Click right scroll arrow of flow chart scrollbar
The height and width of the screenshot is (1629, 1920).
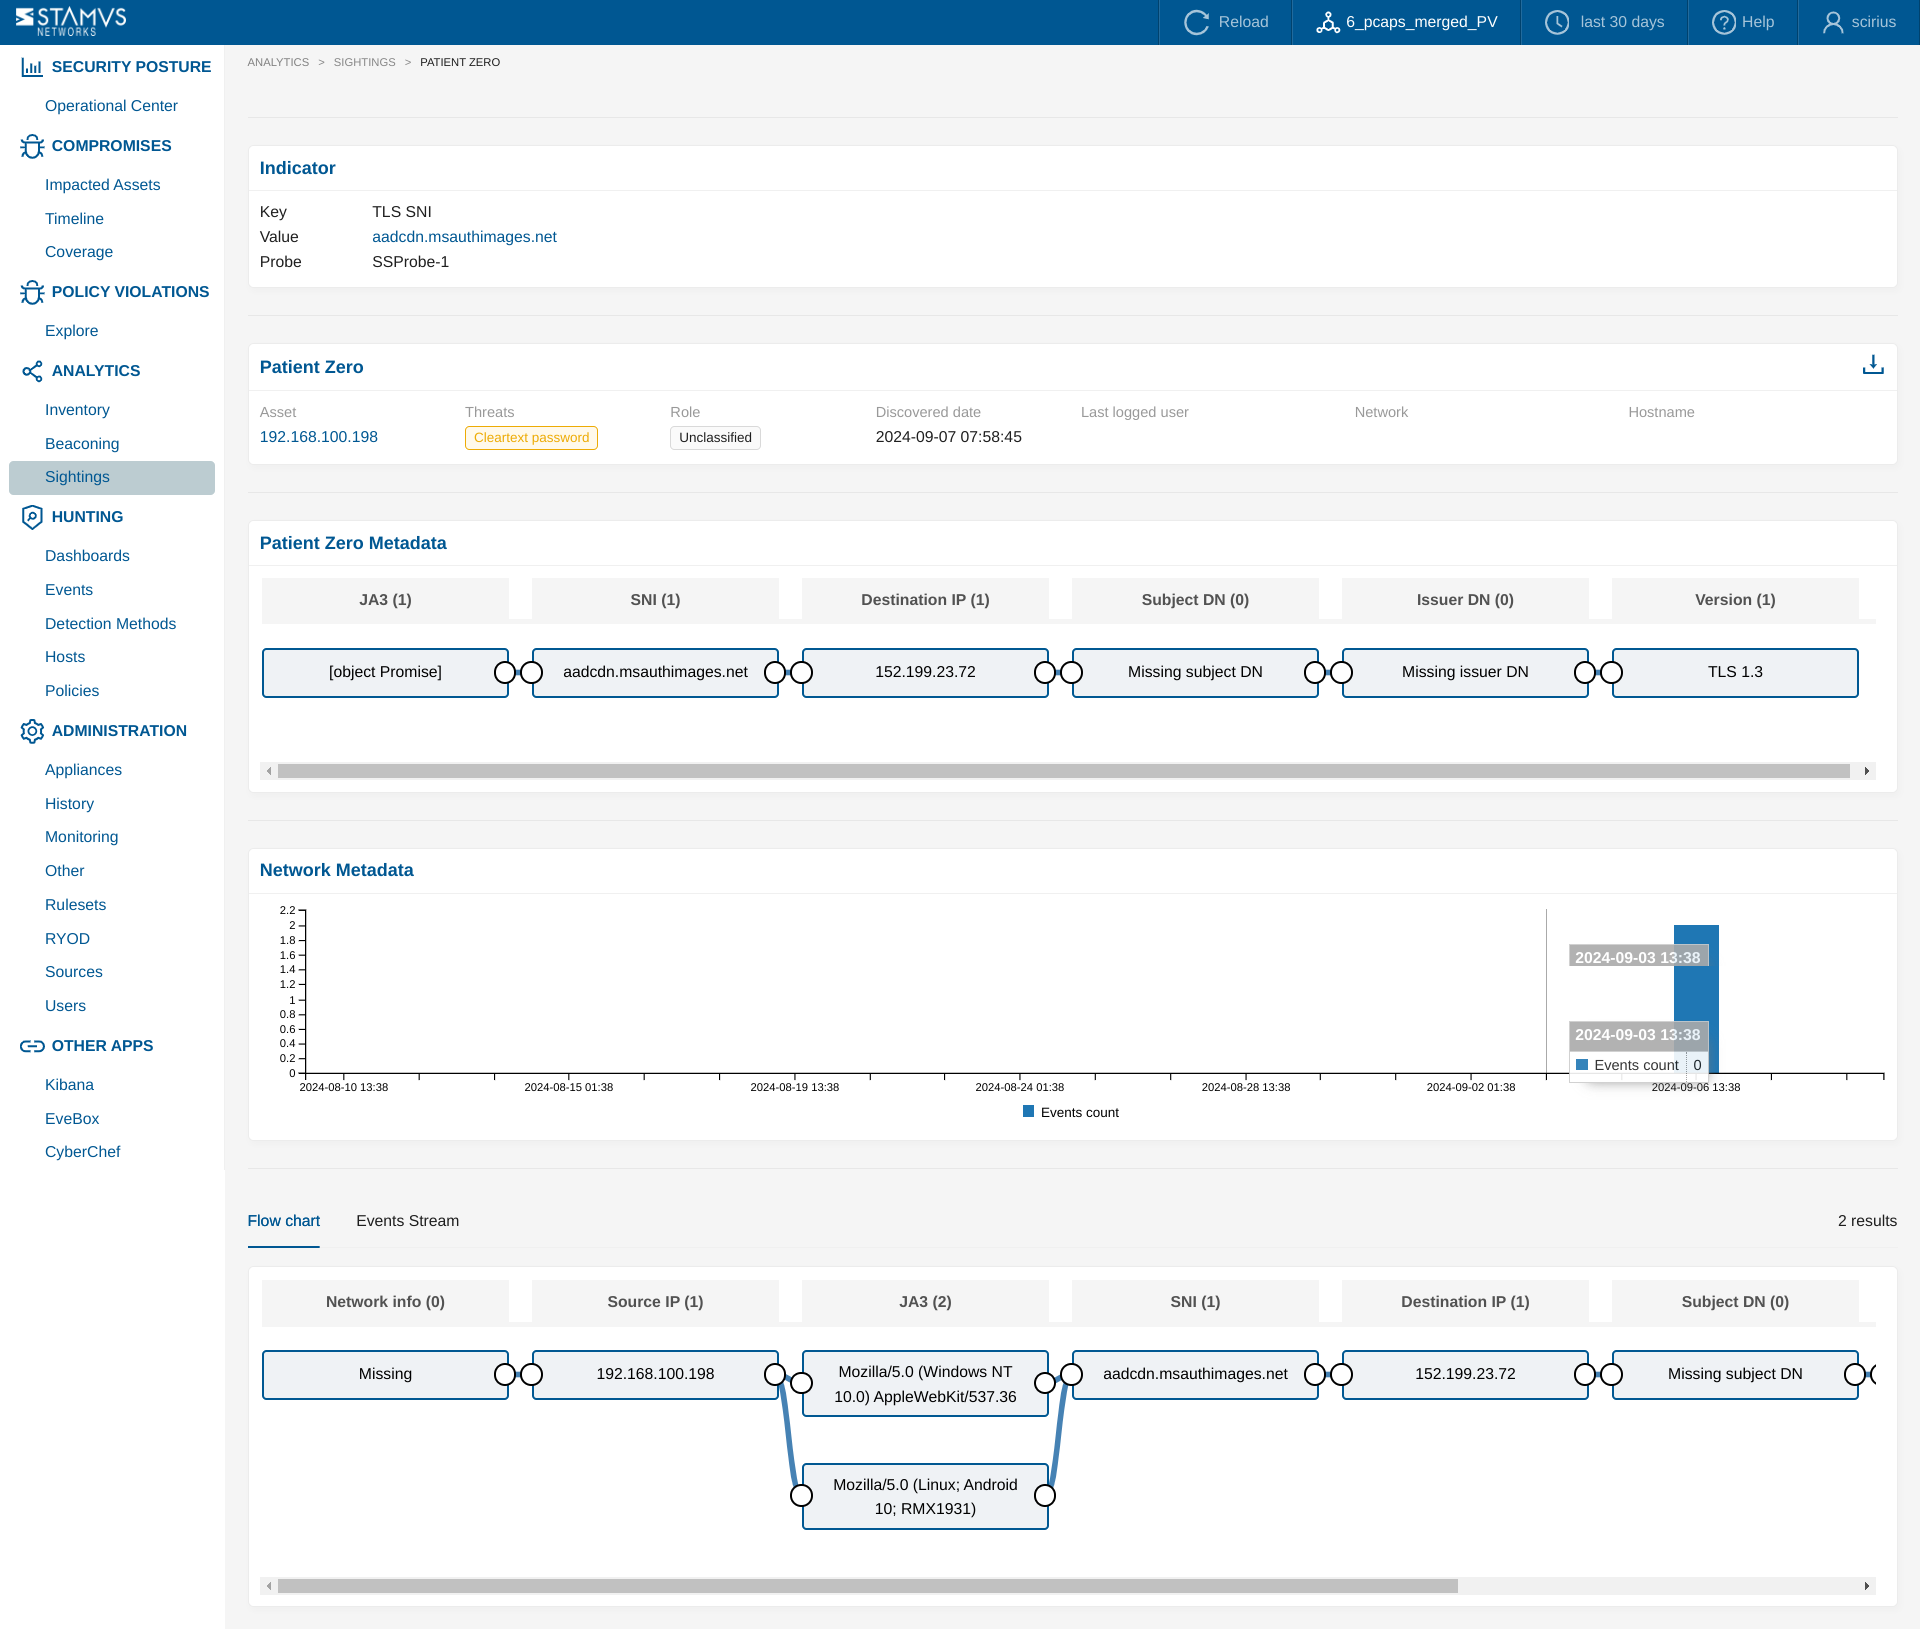[1866, 1586]
